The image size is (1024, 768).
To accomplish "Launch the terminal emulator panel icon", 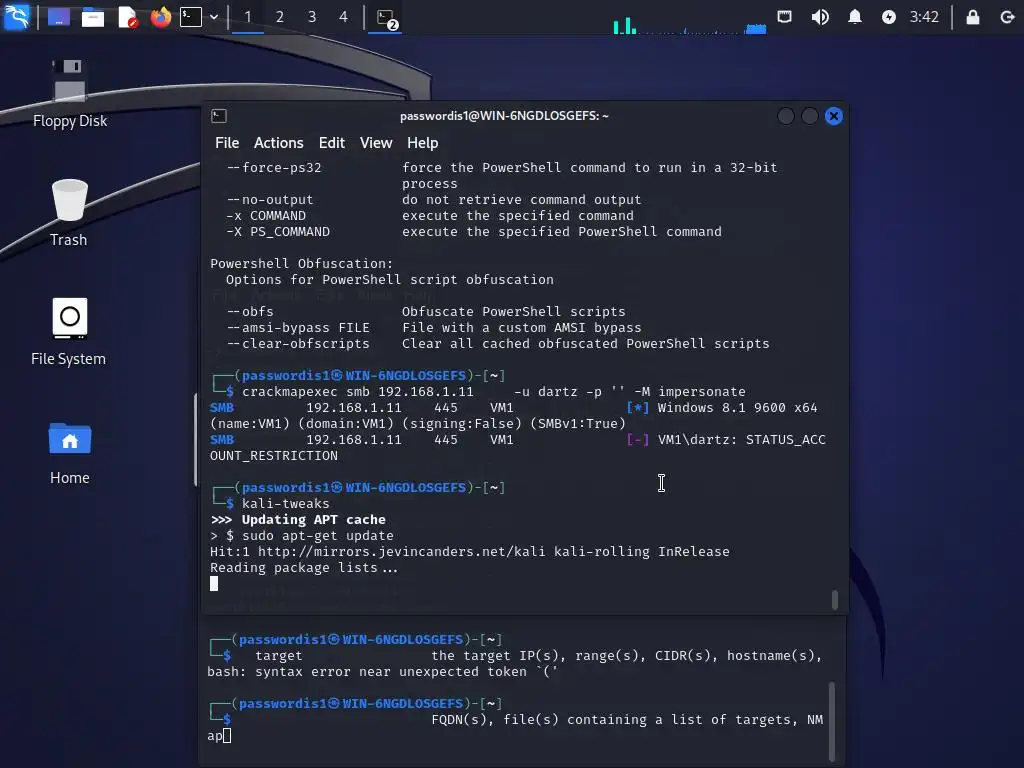I will point(191,17).
